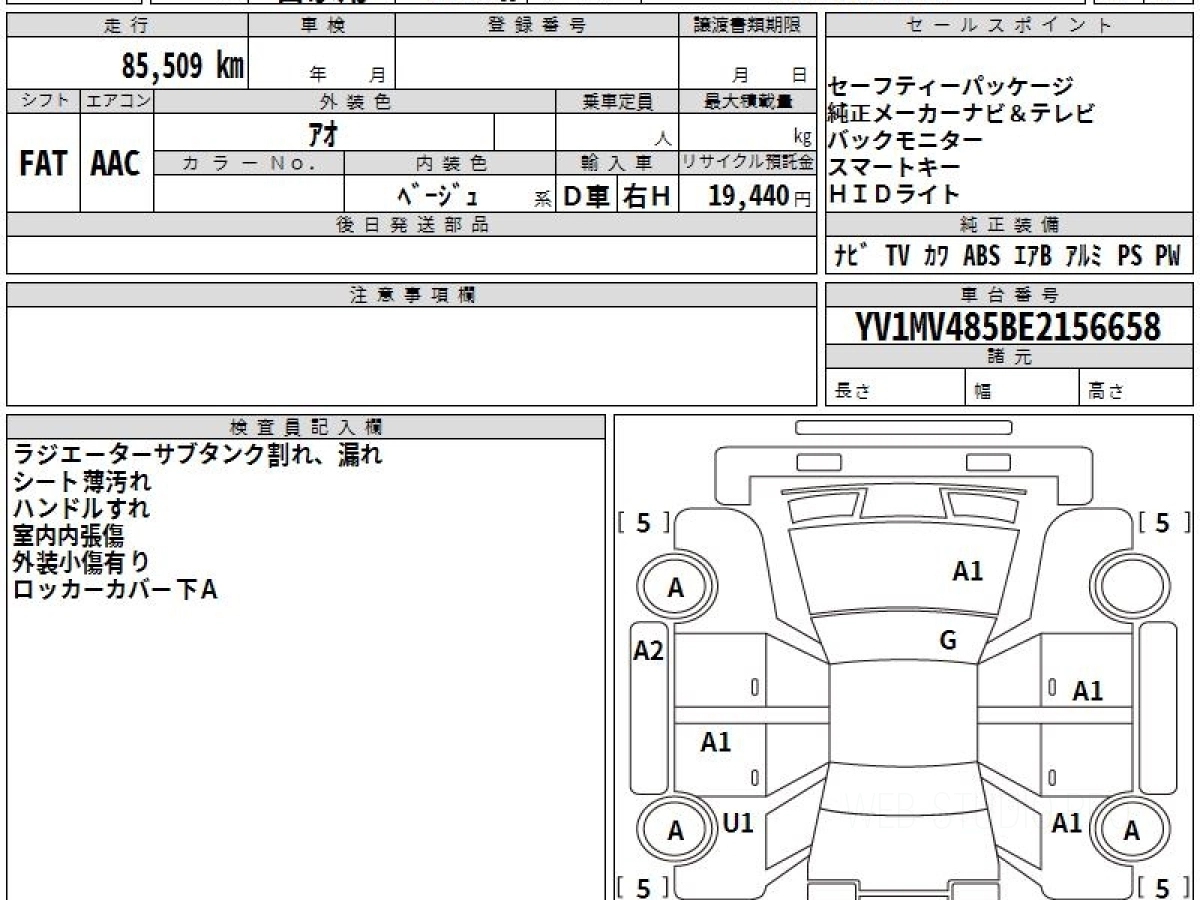The width and height of the screenshot is (1200, 900).
Task: Click the 乗車定員 header
Action: [617, 101]
